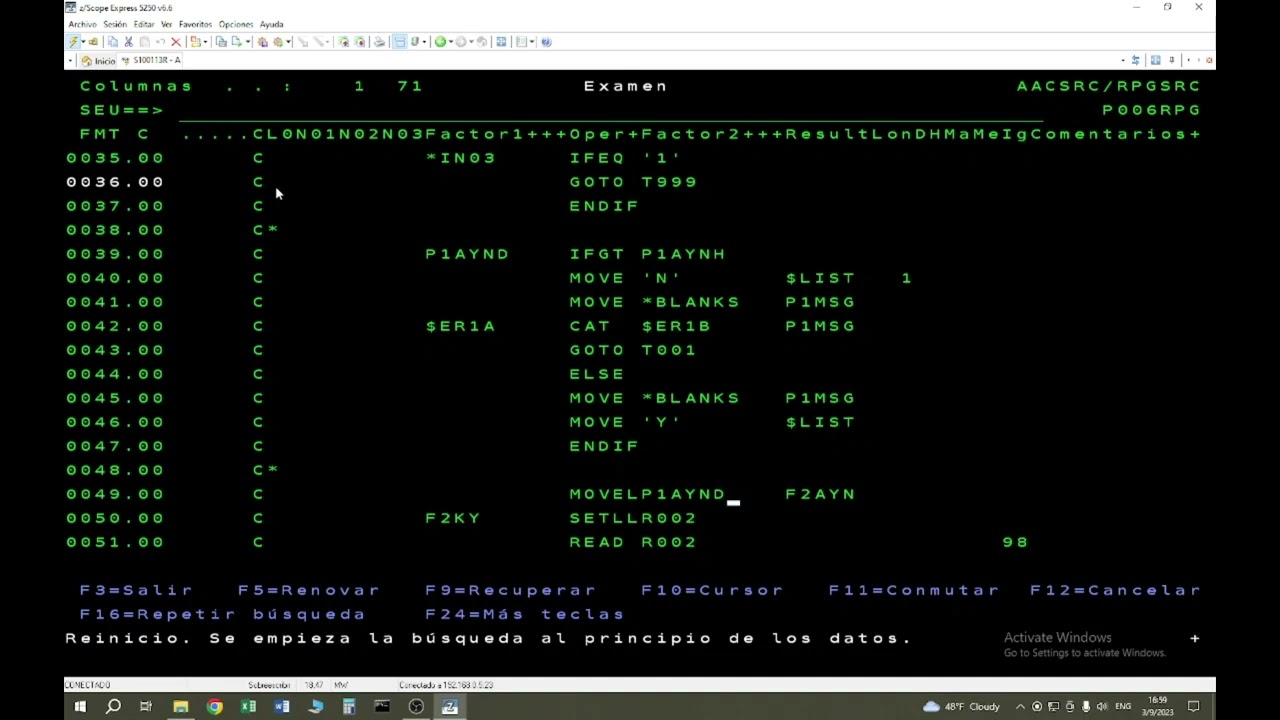1280x720 pixels.
Task: Open dropdown arrow next to green record icon
Action: tap(450, 42)
